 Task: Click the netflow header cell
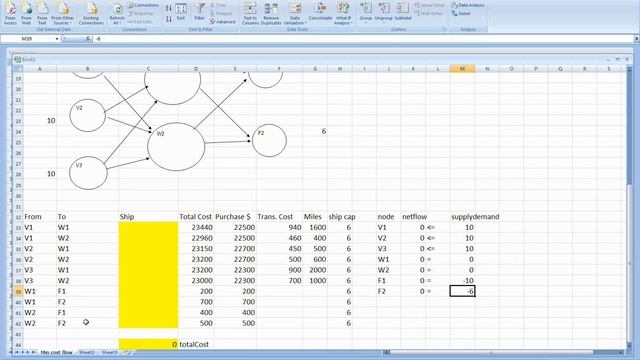tap(414, 217)
